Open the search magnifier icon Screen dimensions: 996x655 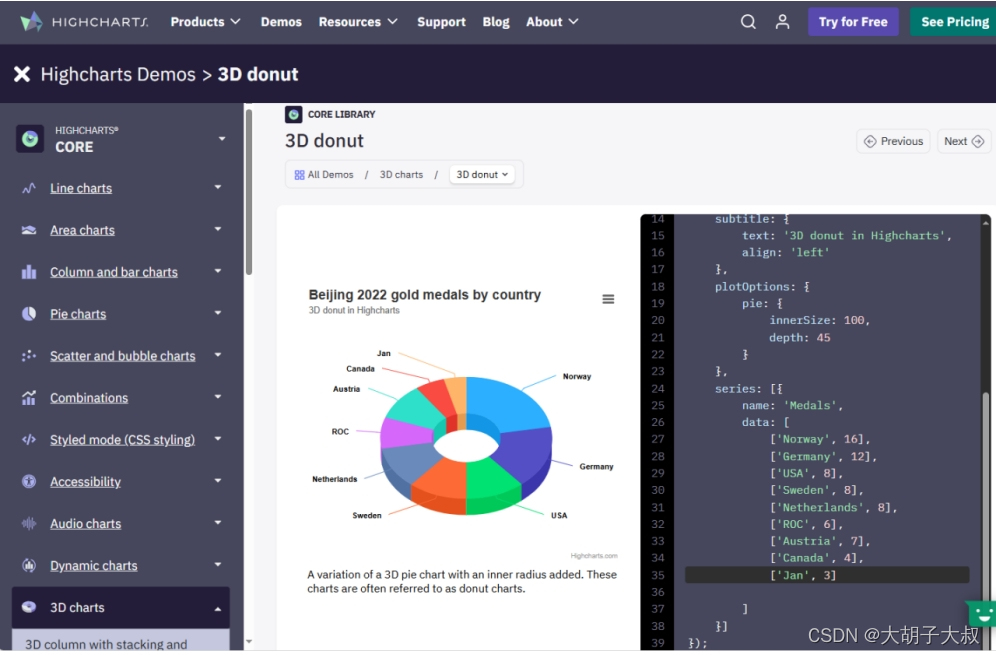click(748, 22)
